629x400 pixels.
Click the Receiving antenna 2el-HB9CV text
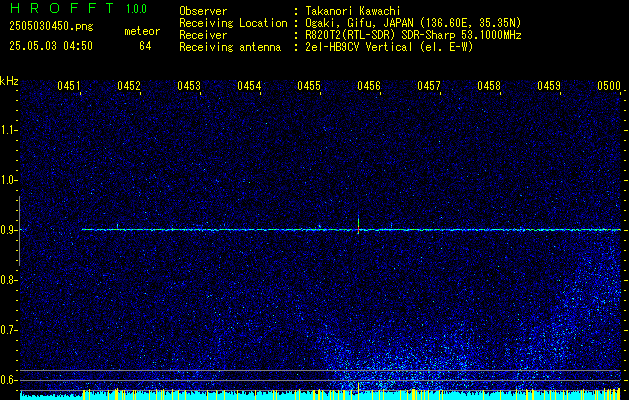pyautogui.click(x=389, y=47)
